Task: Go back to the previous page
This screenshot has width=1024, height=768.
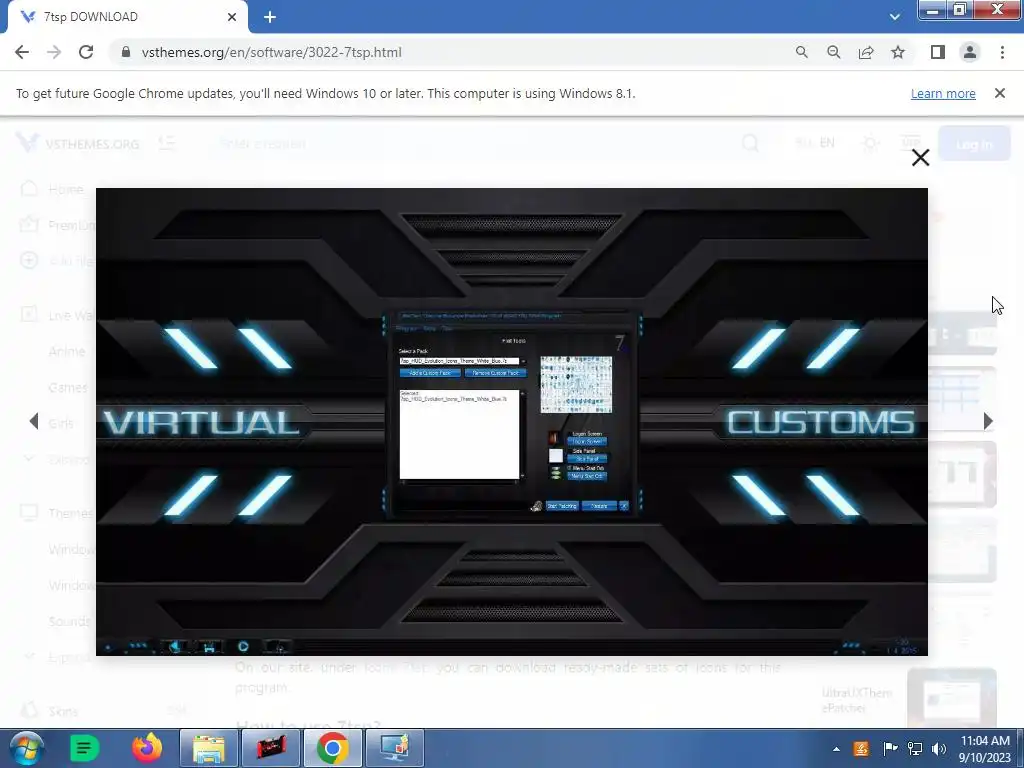Action: tap(22, 52)
